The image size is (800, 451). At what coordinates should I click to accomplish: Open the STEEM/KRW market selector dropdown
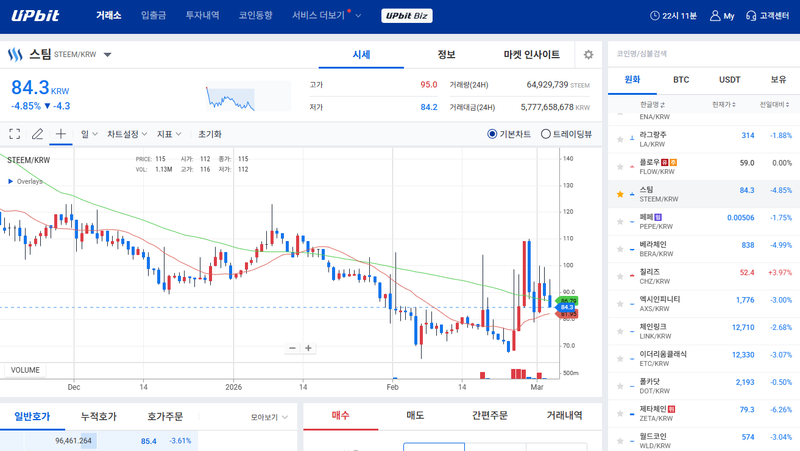coord(108,55)
